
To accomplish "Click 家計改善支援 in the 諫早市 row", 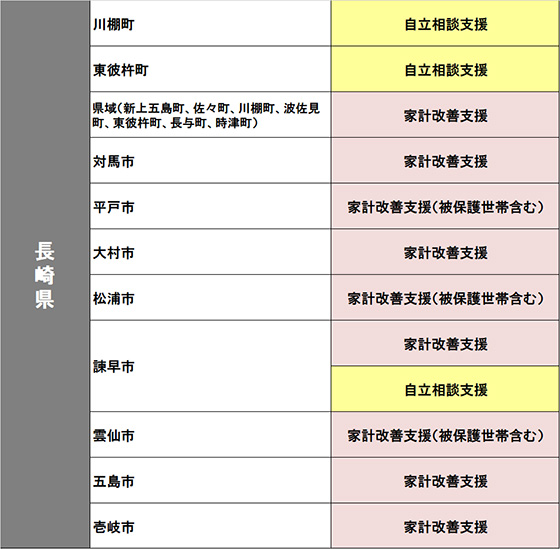I will pyautogui.click(x=445, y=343).
